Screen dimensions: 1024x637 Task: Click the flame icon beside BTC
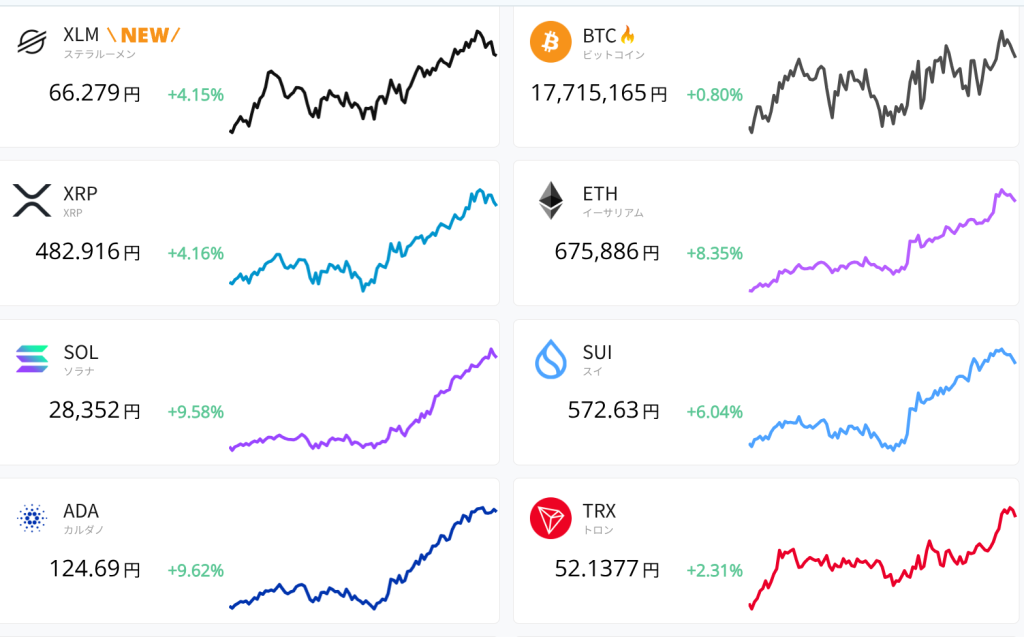point(628,35)
